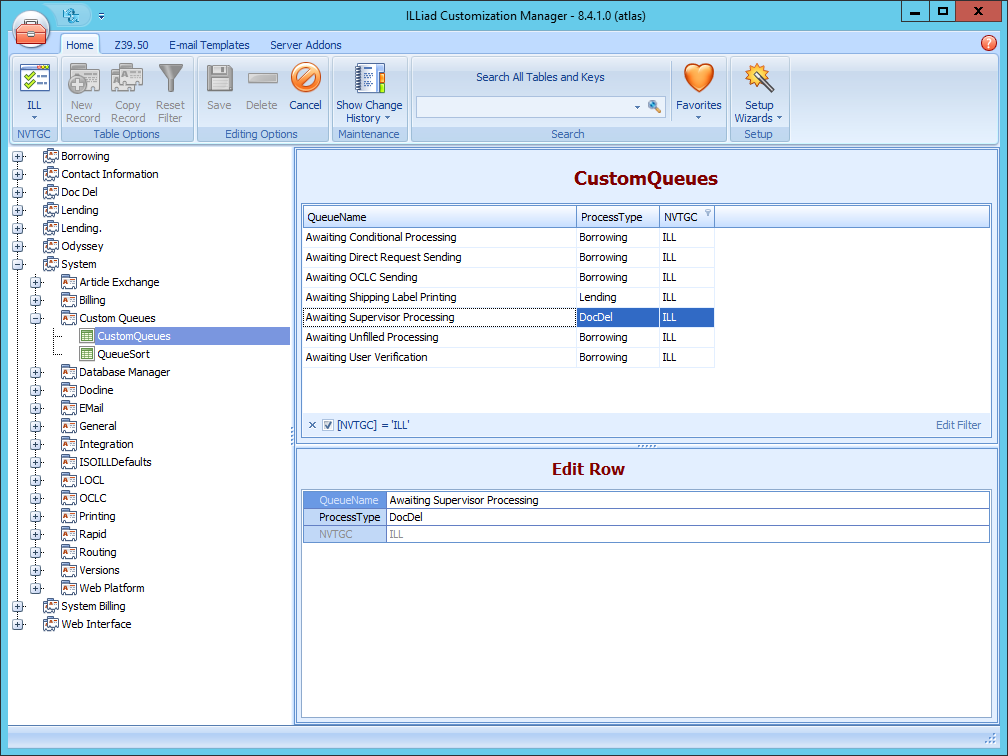Click the Edit Filter link
The height and width of the screenshot is (756, 1008).
[x=958, y=425]
